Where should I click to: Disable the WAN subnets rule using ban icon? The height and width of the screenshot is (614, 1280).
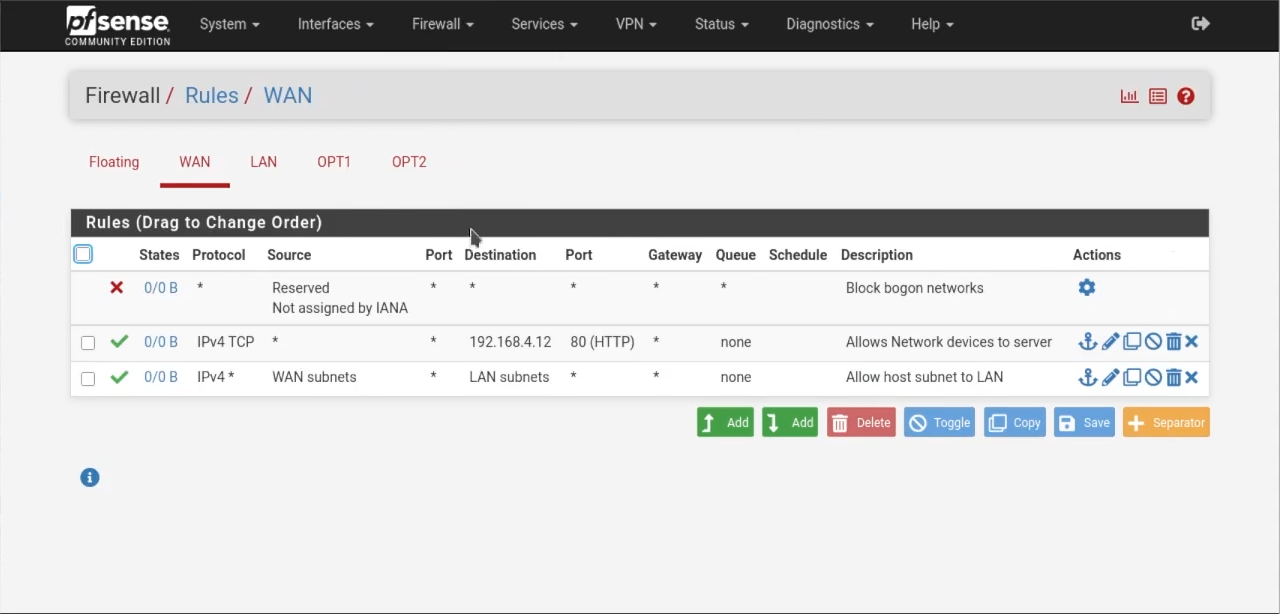pos(1153,377)
